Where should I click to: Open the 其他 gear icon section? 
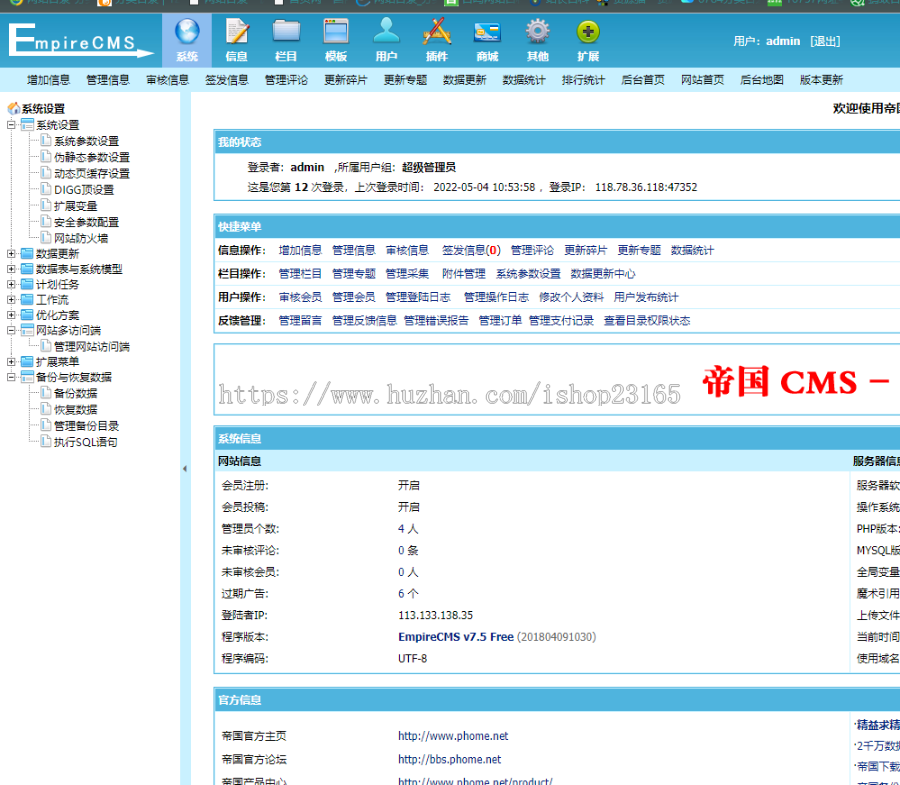538,40
